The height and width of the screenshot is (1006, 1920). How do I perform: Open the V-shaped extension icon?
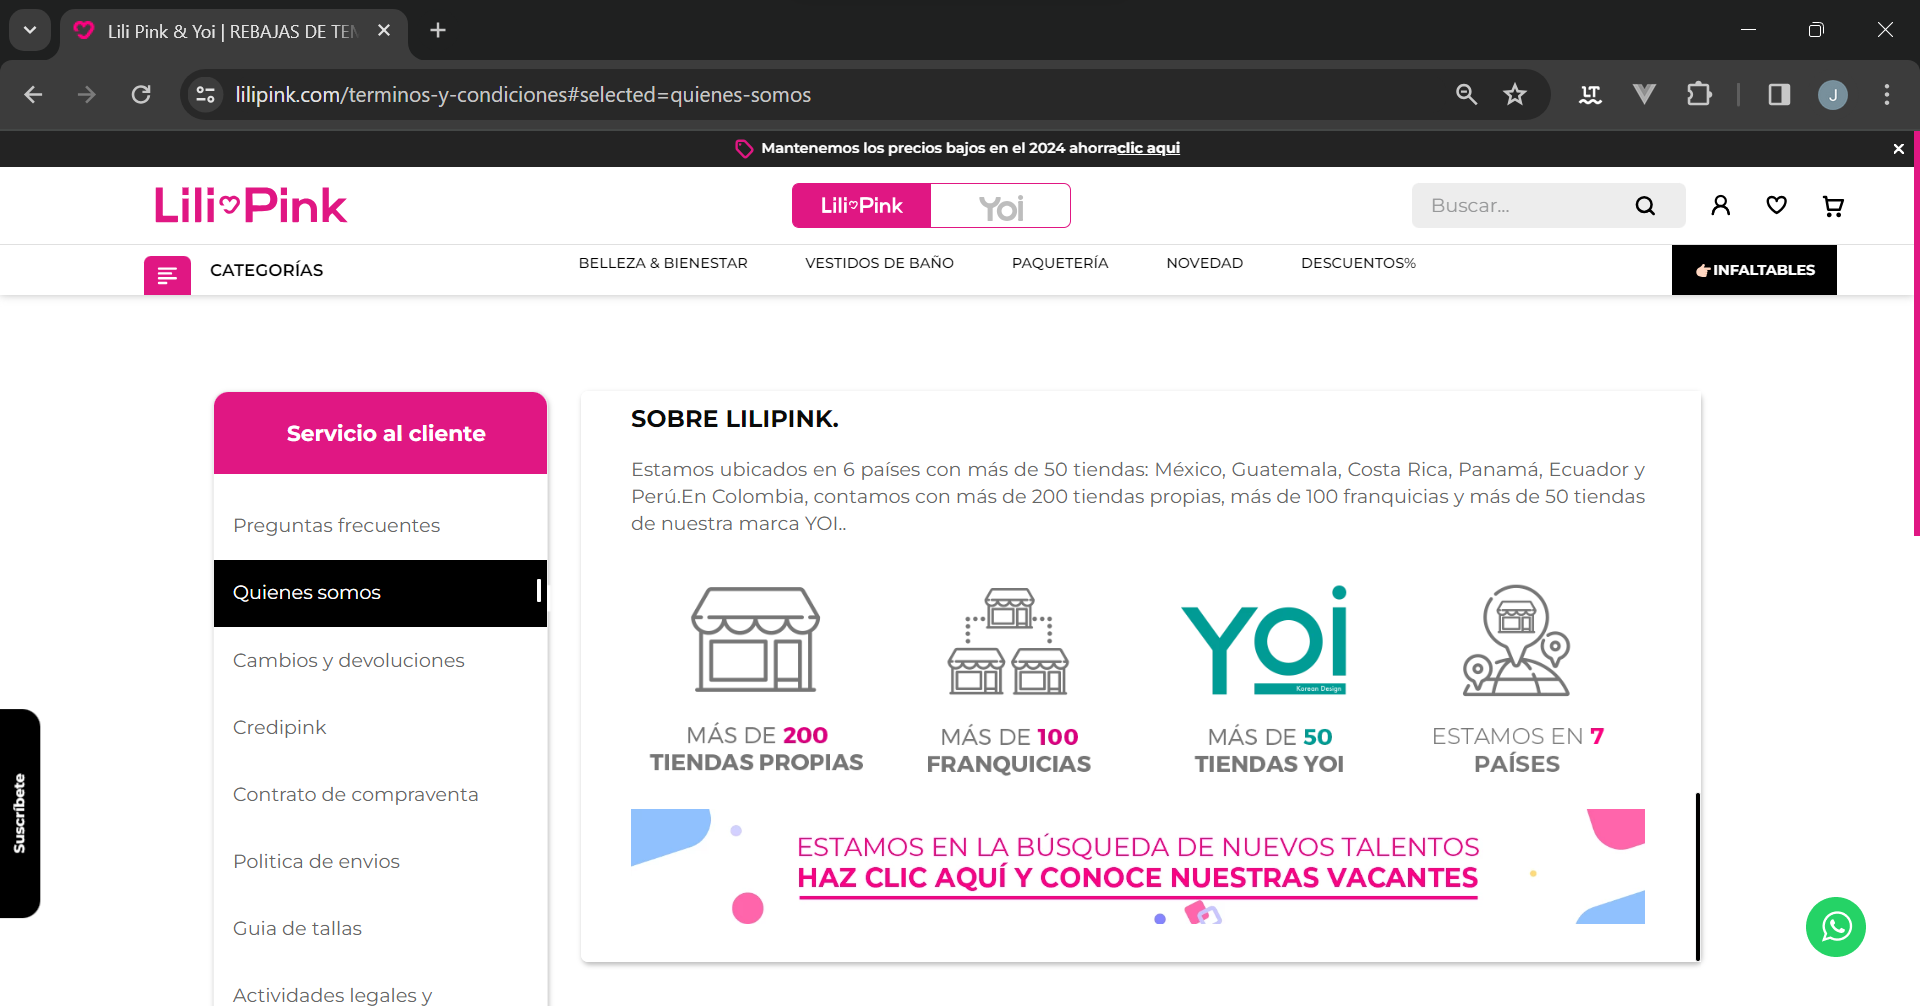[x=1644, y=94]
